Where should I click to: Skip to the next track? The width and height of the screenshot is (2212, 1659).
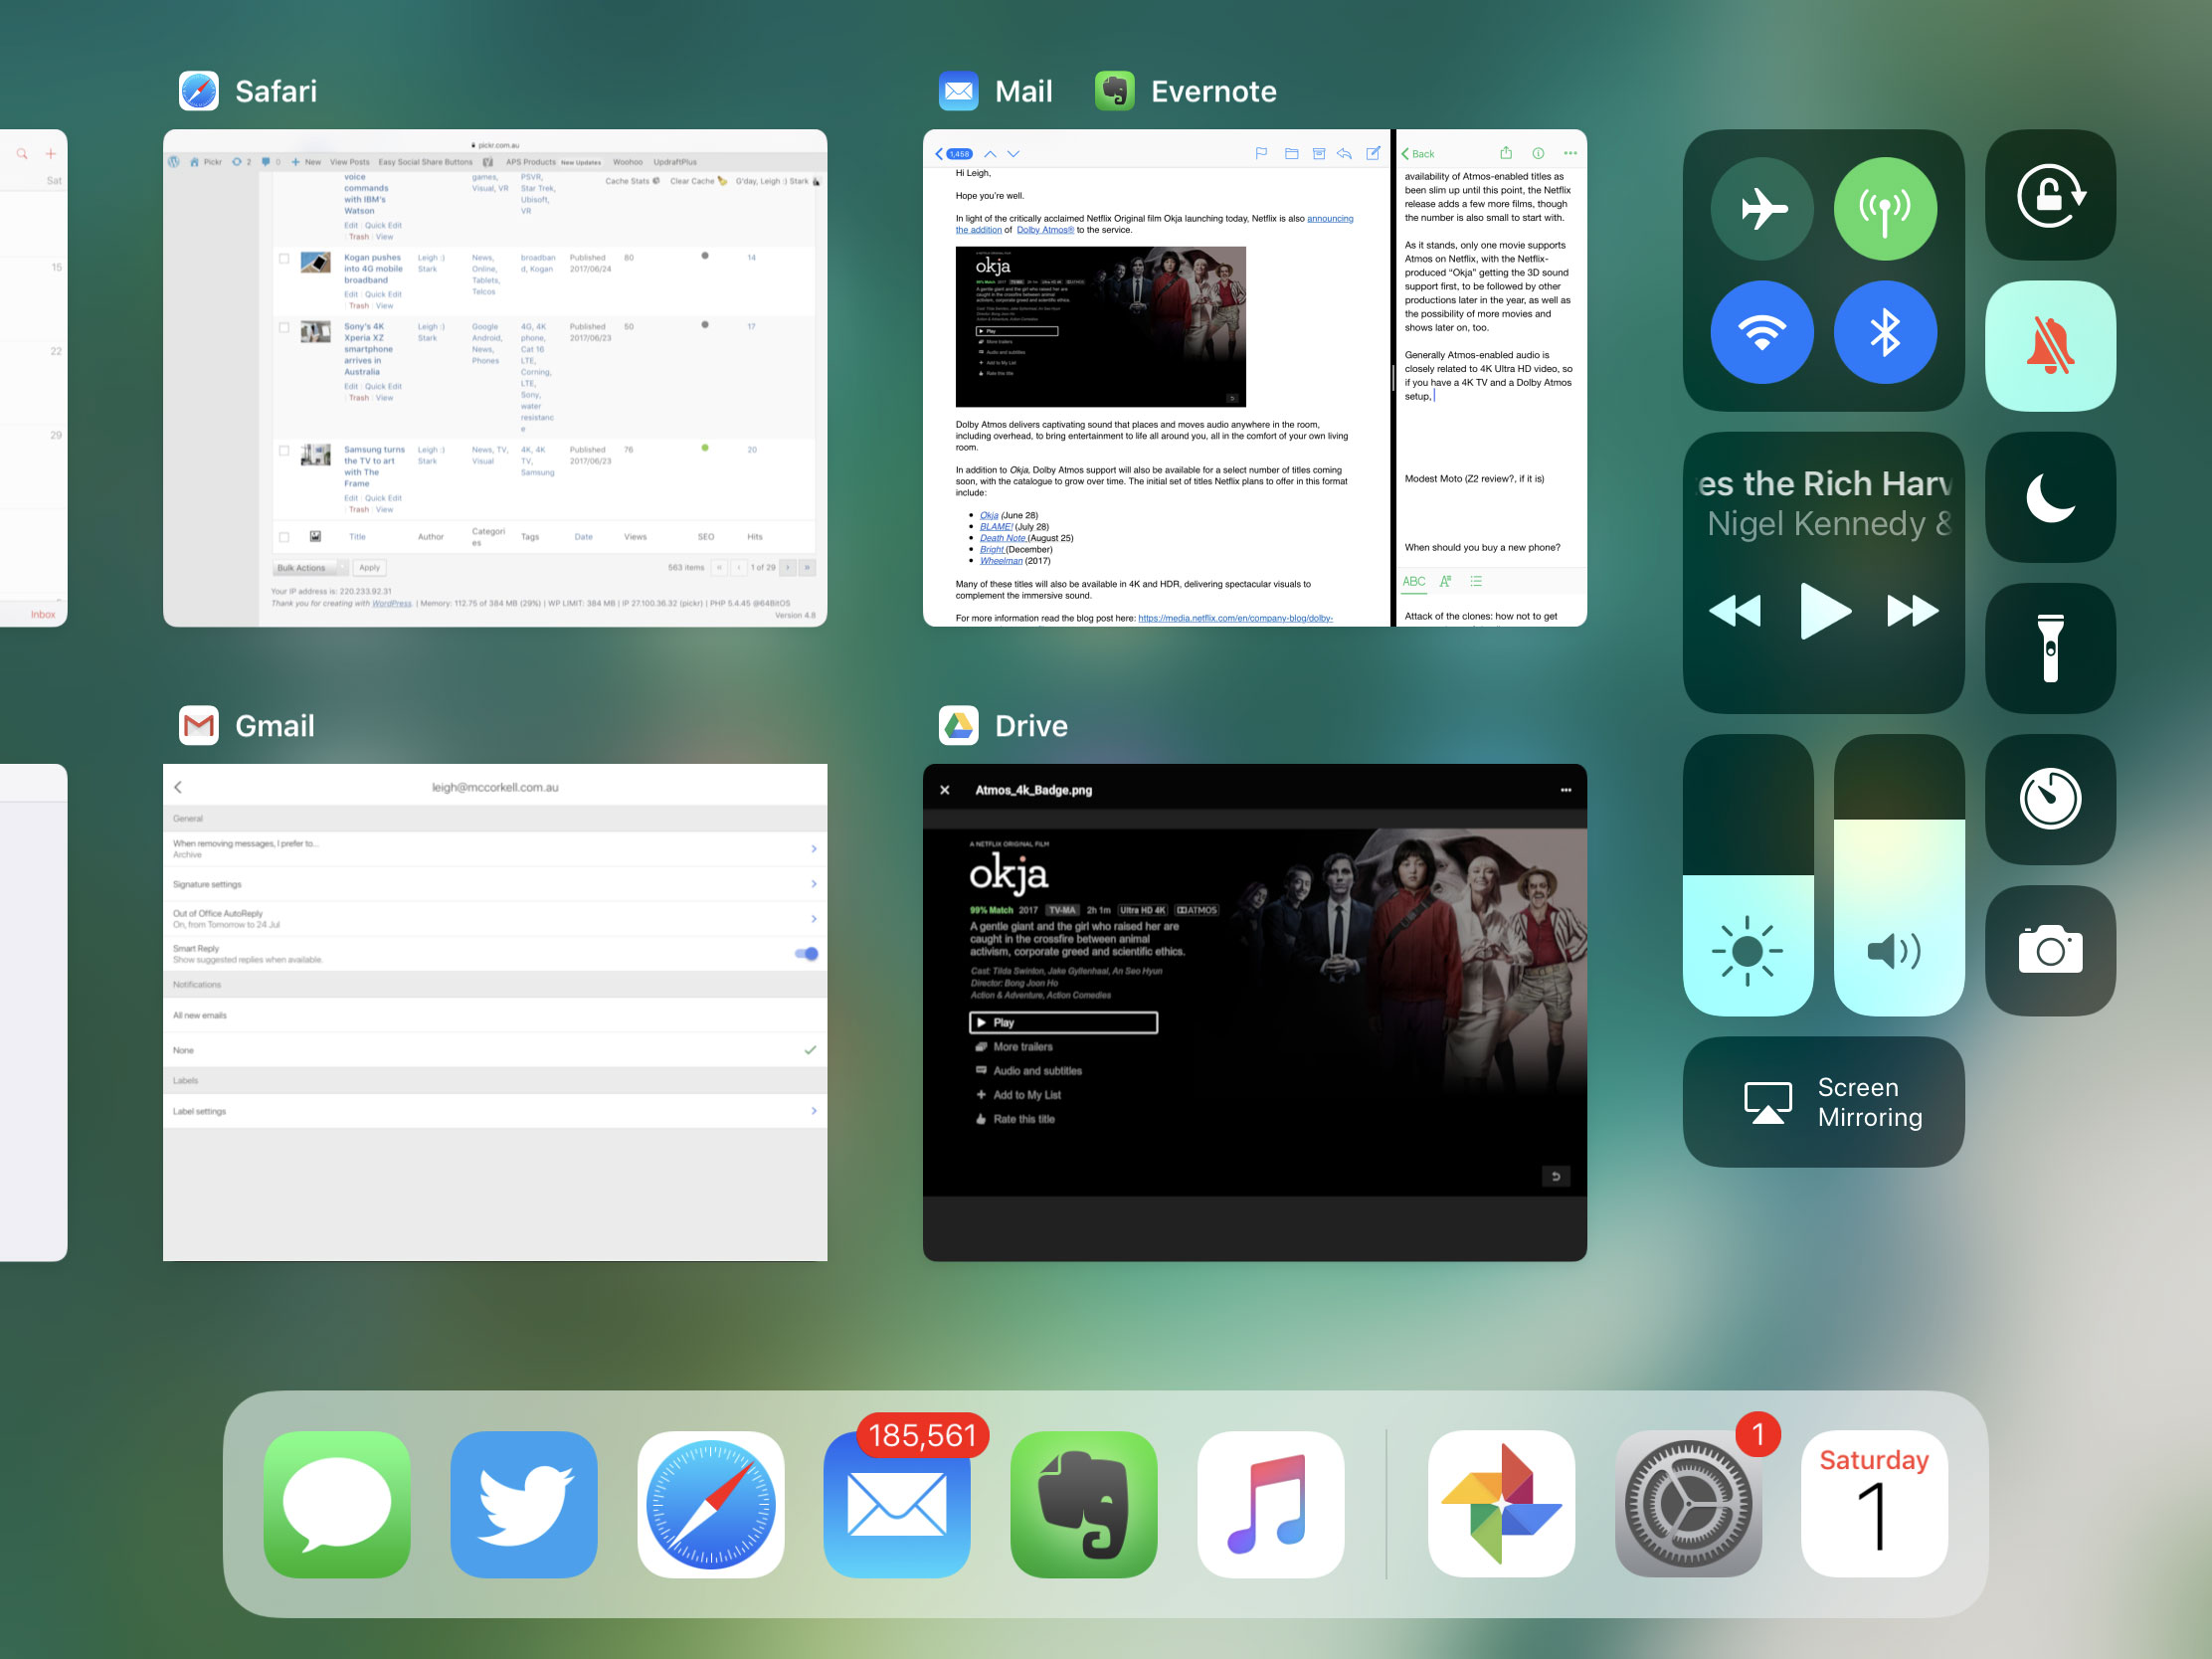1912,610
